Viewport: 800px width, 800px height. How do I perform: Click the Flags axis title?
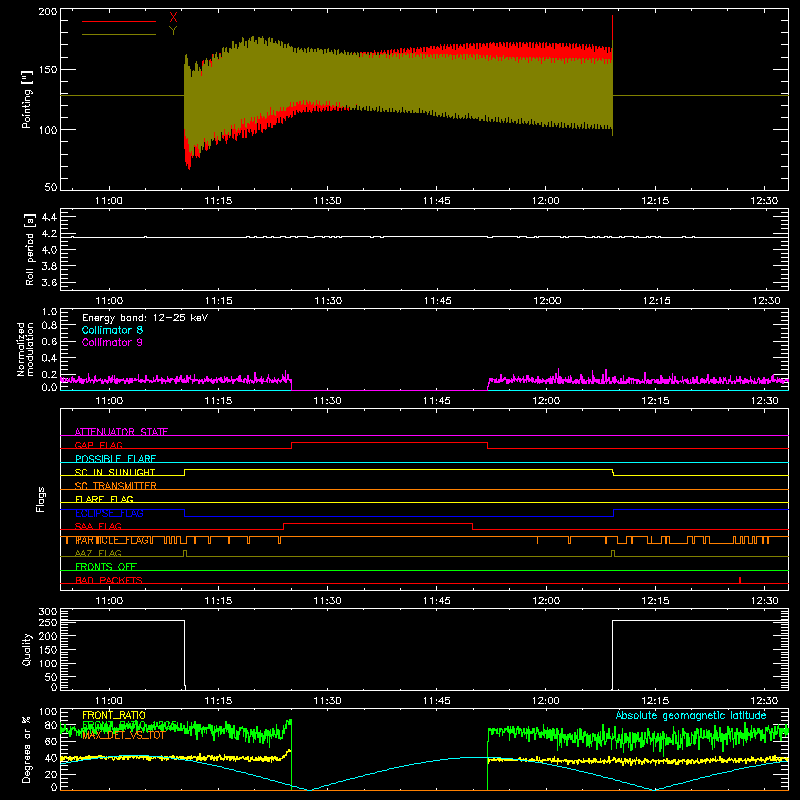[40, 499]
